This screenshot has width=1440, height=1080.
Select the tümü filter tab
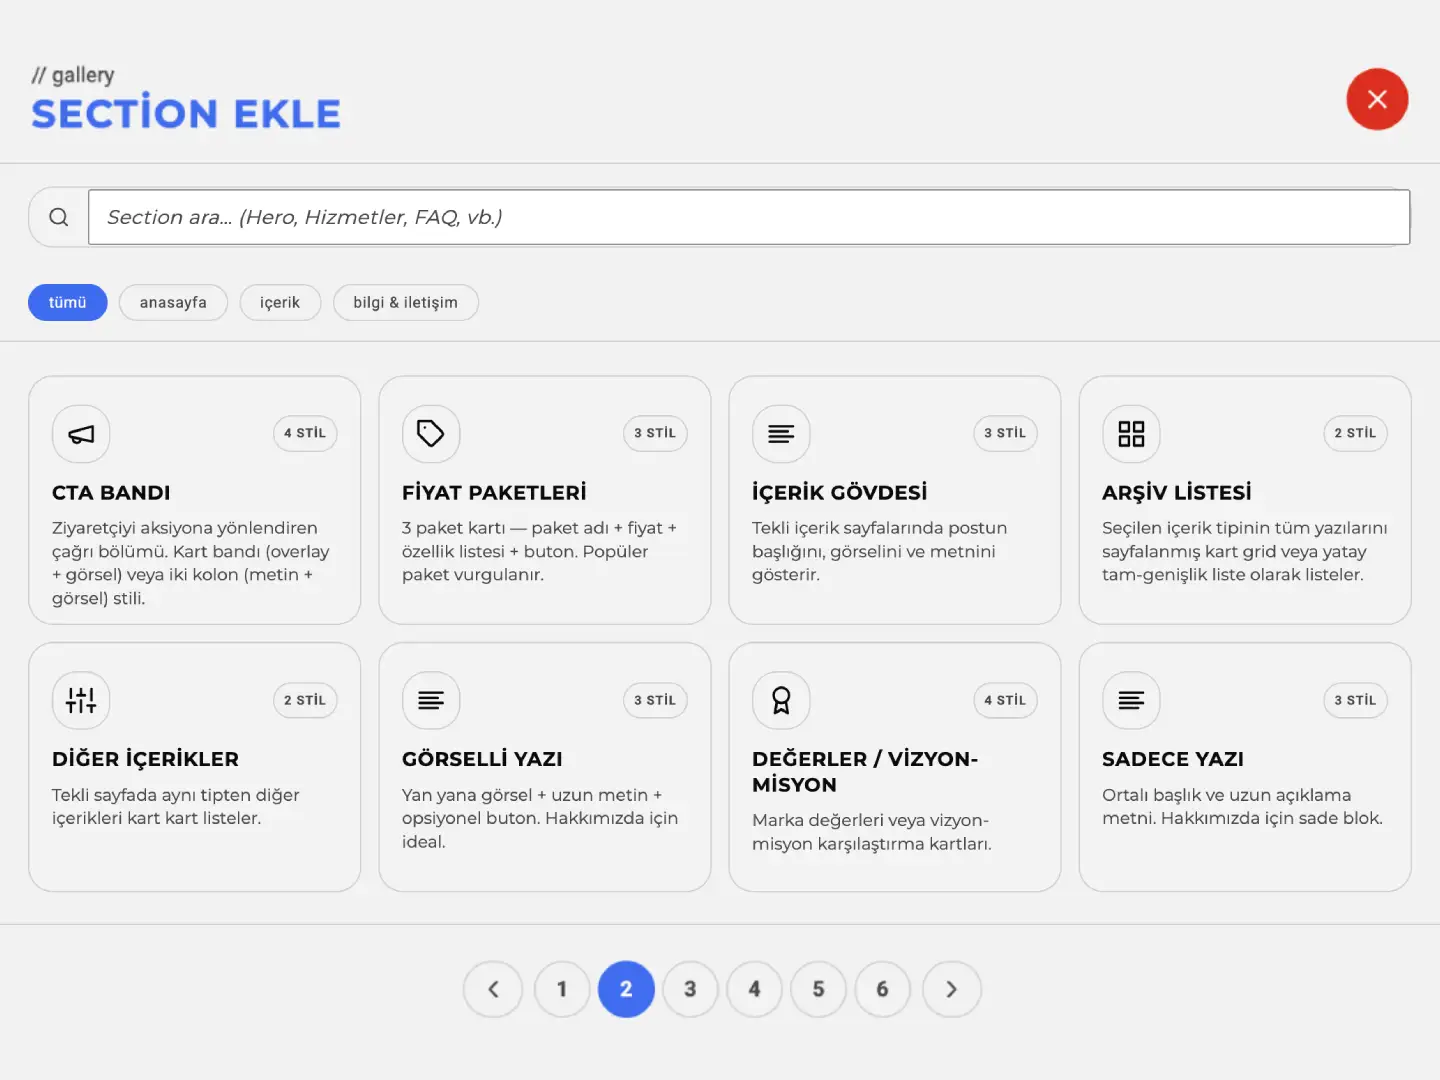pos(68,302)
